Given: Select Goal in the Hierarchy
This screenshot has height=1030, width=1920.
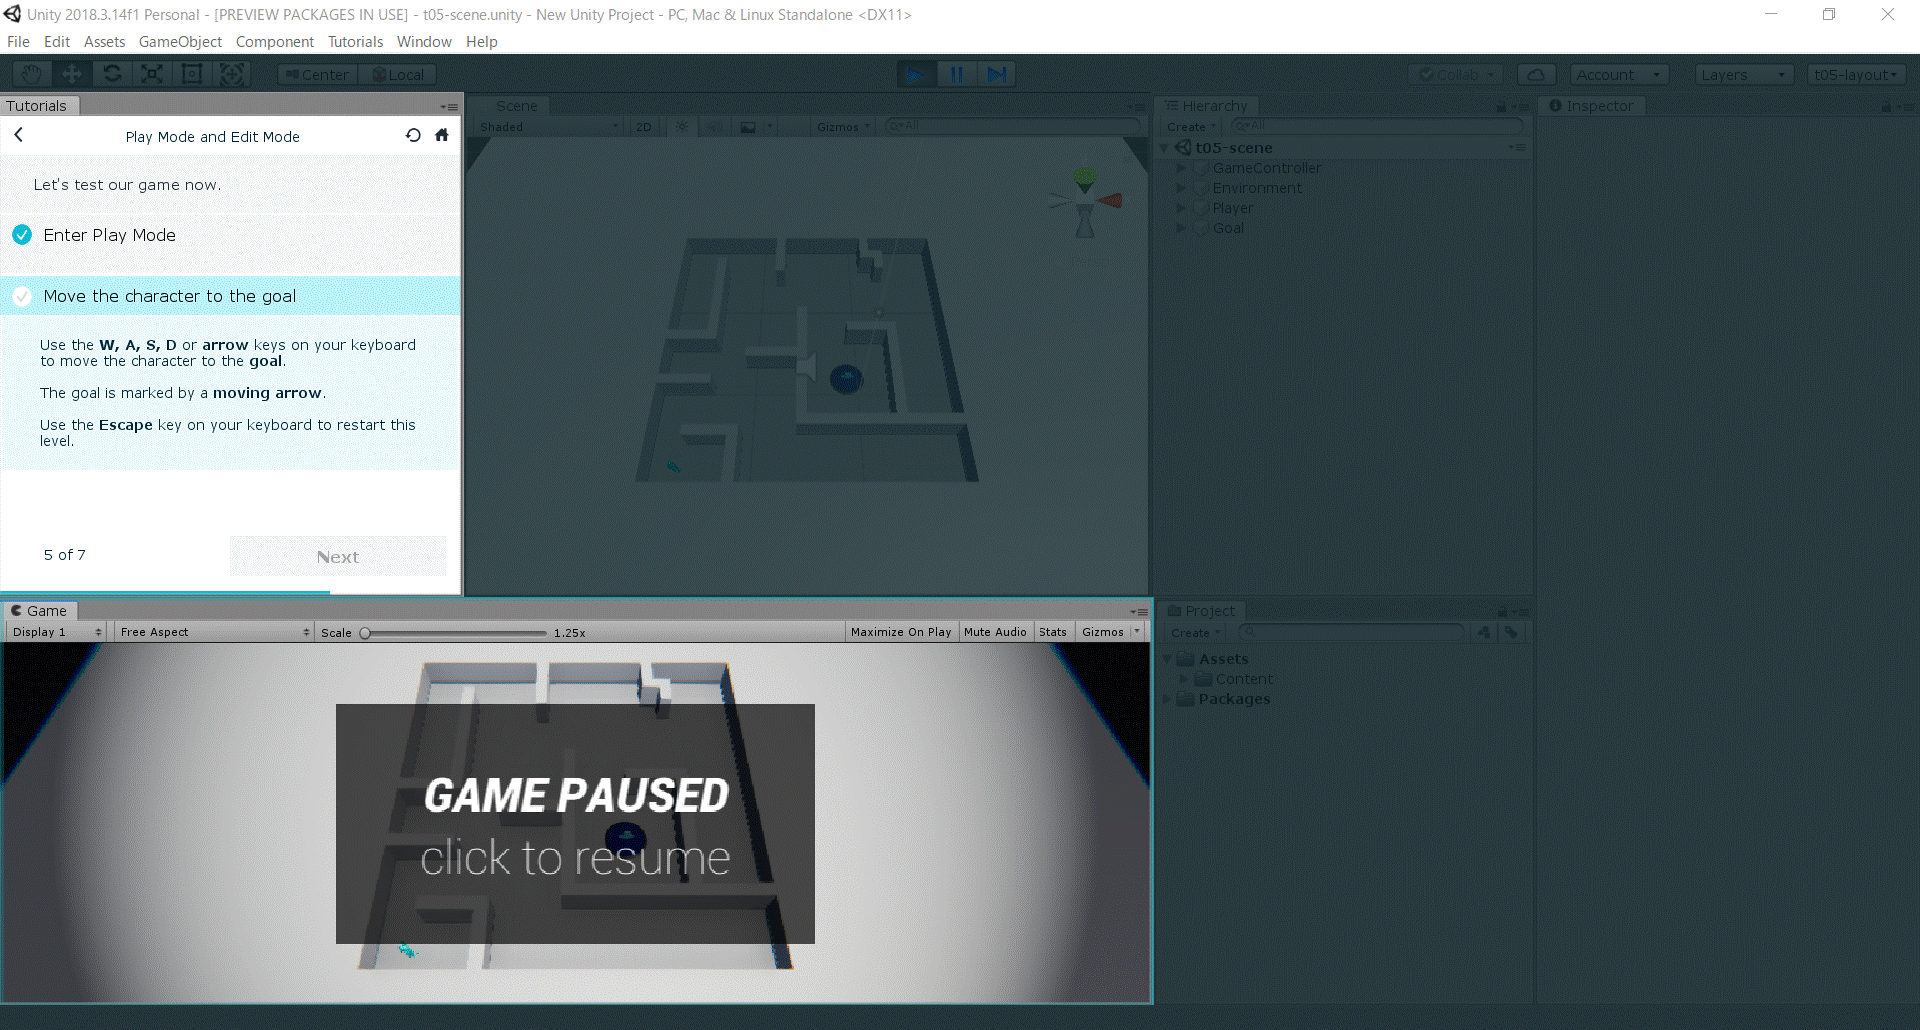Looking at the screenshot, I should (x=1228, y=228).
